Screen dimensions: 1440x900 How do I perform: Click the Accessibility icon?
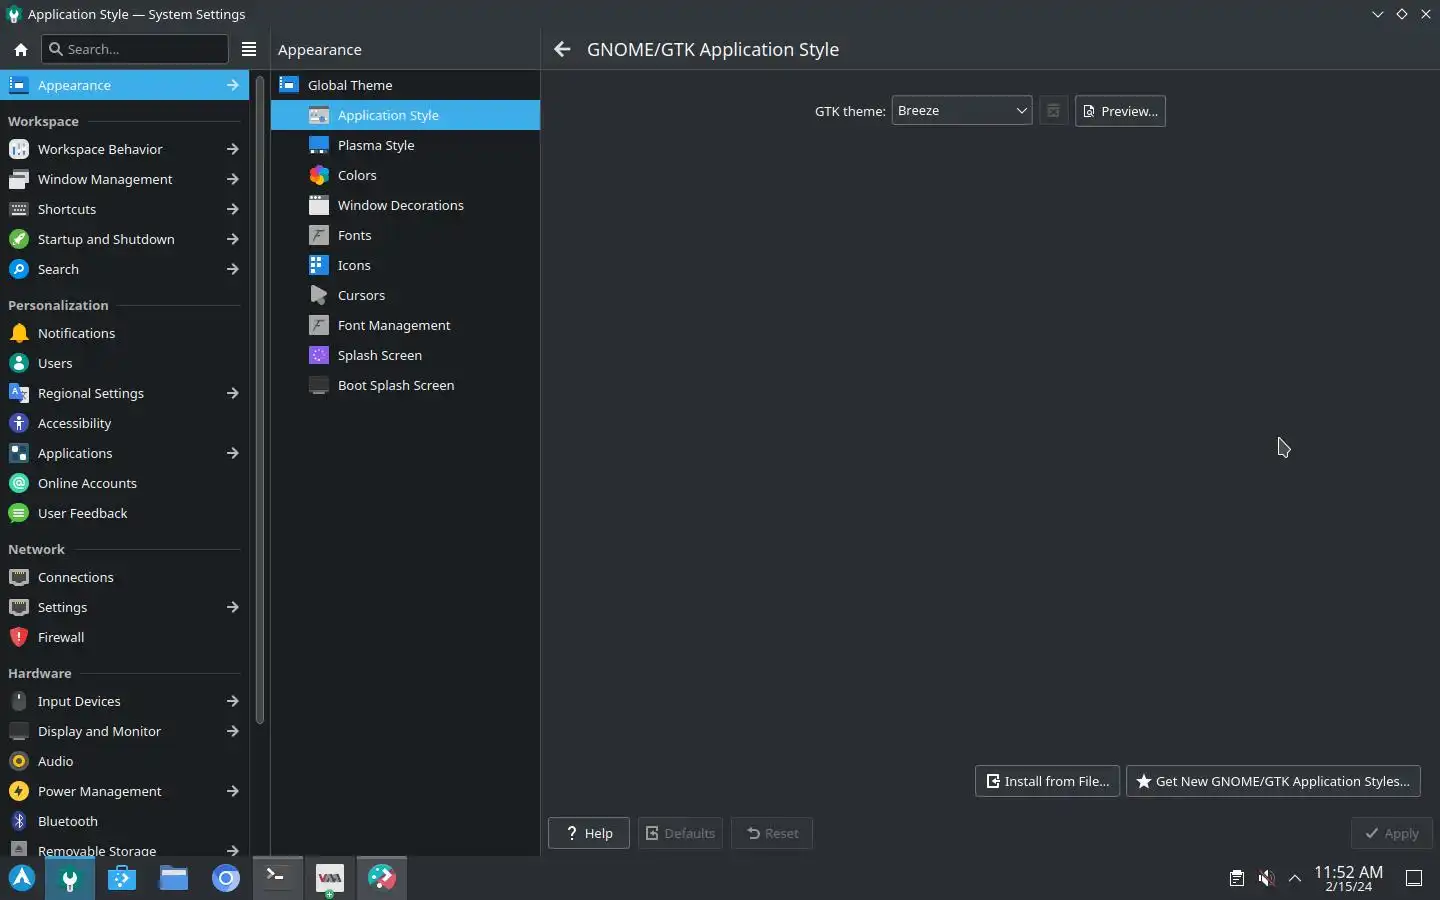tap(18, 423)
